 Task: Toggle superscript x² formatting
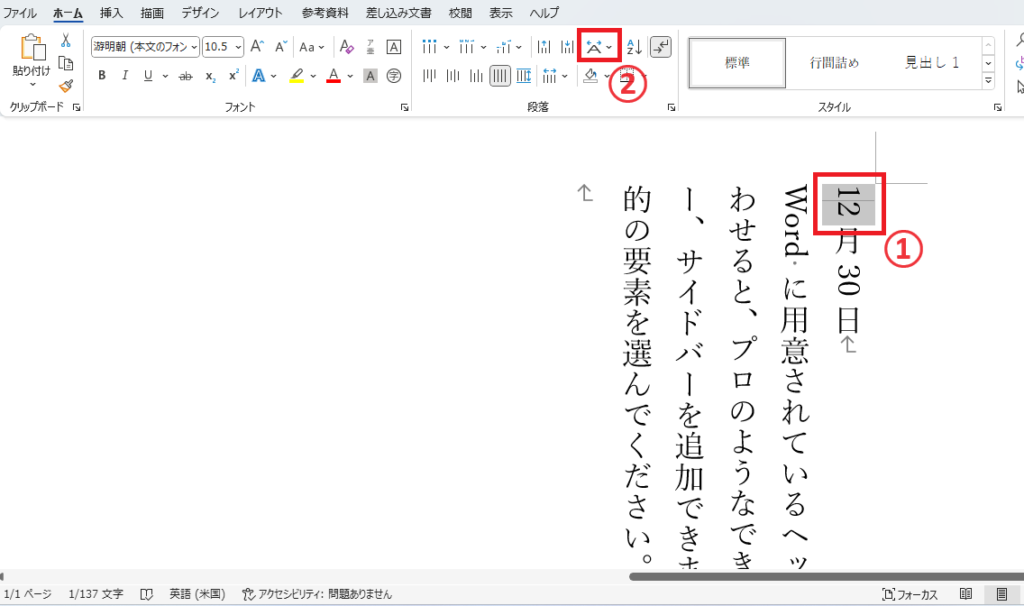pyautogui.click(x=233, y=76)
